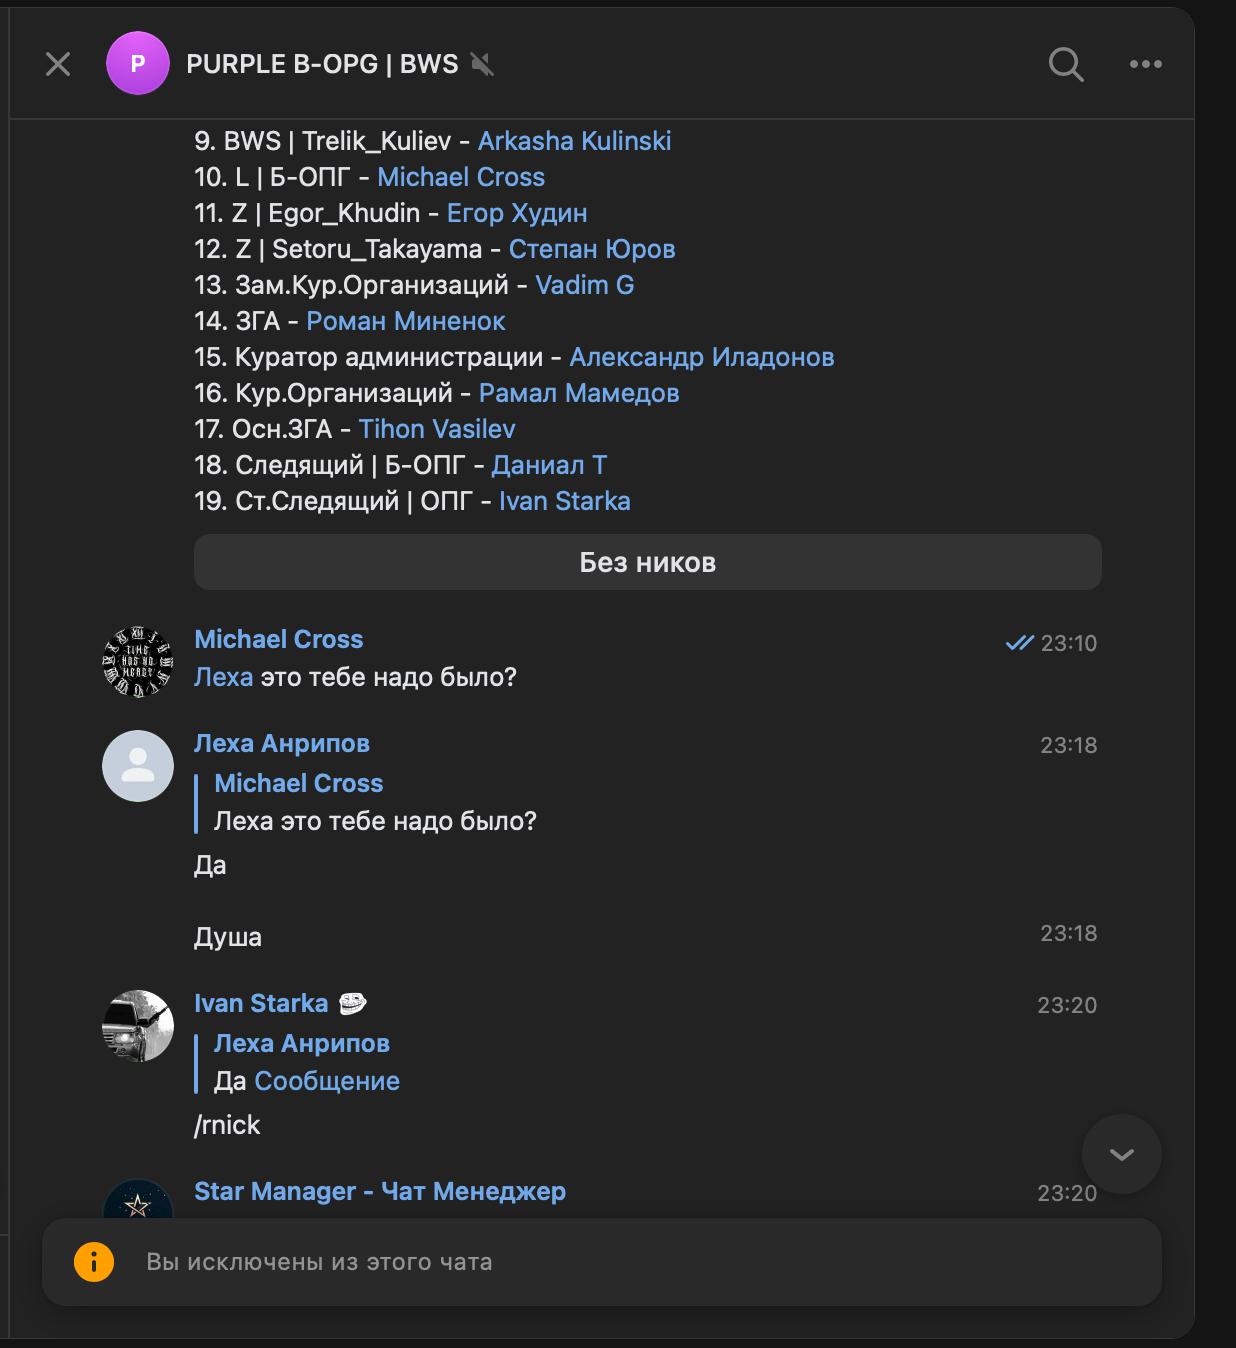Open the PURPLE B-OPG | BWS chat title
This screenshot has height=1348, width=1236.
[x=322, y=64]
